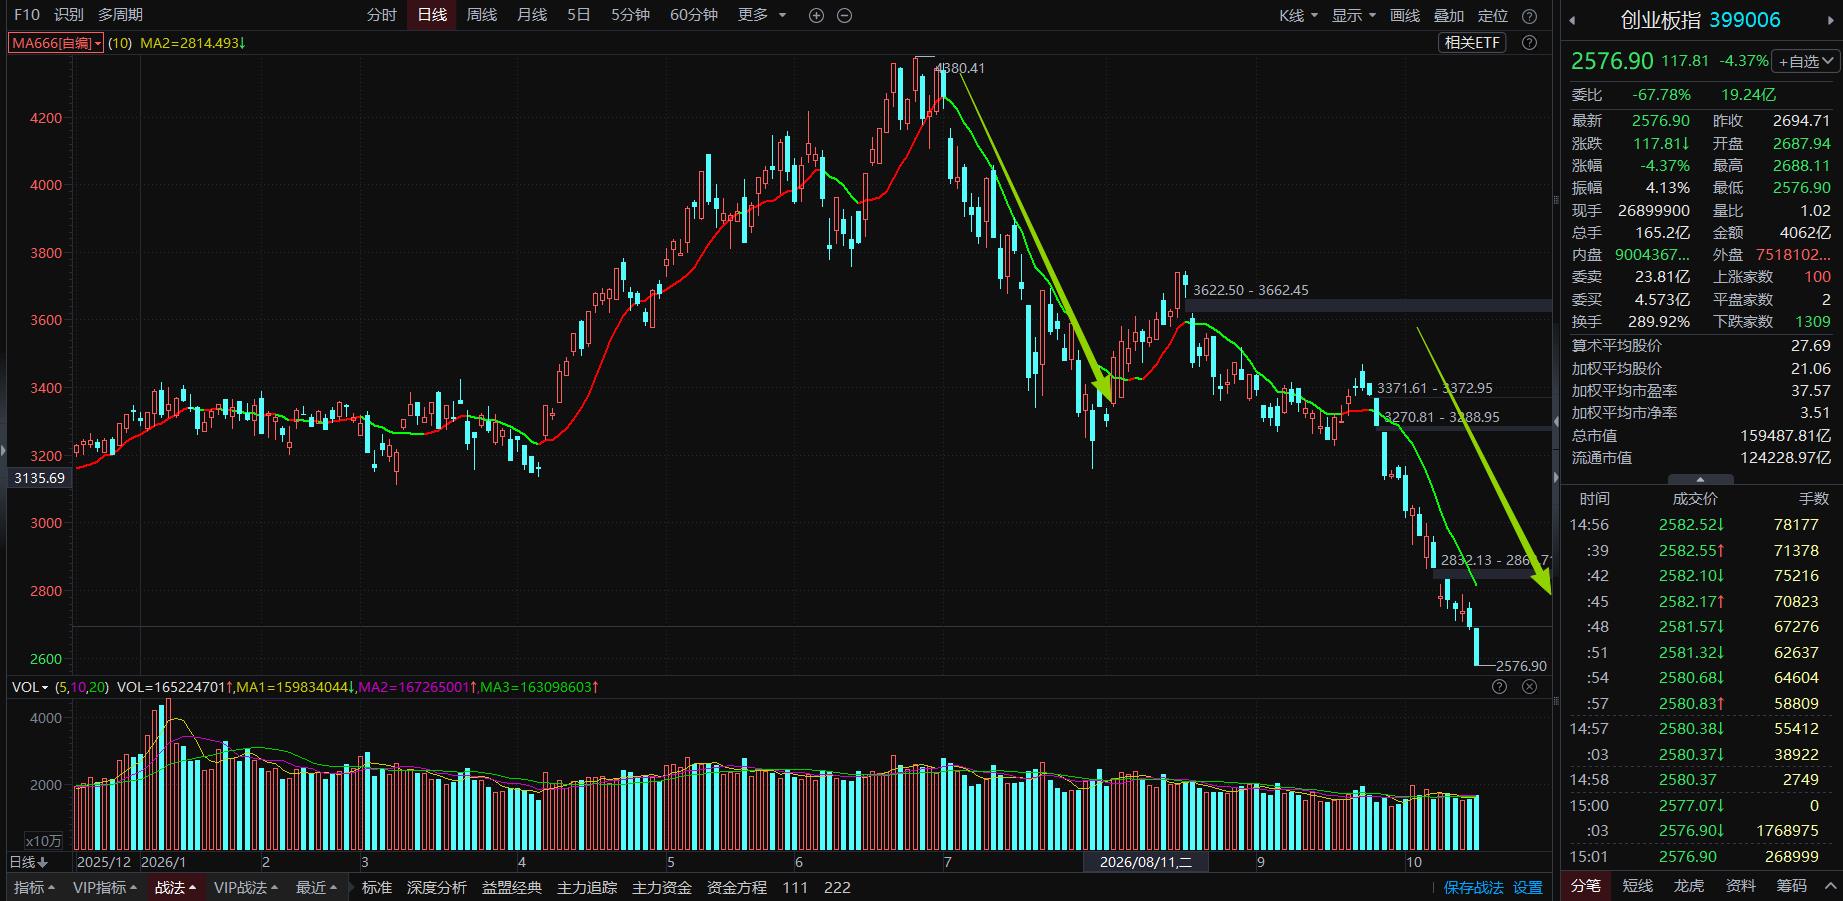This screenshot has height=901, width=1843.
Task: Click the 叠加 overlay tool
Action: (1449, 15)
